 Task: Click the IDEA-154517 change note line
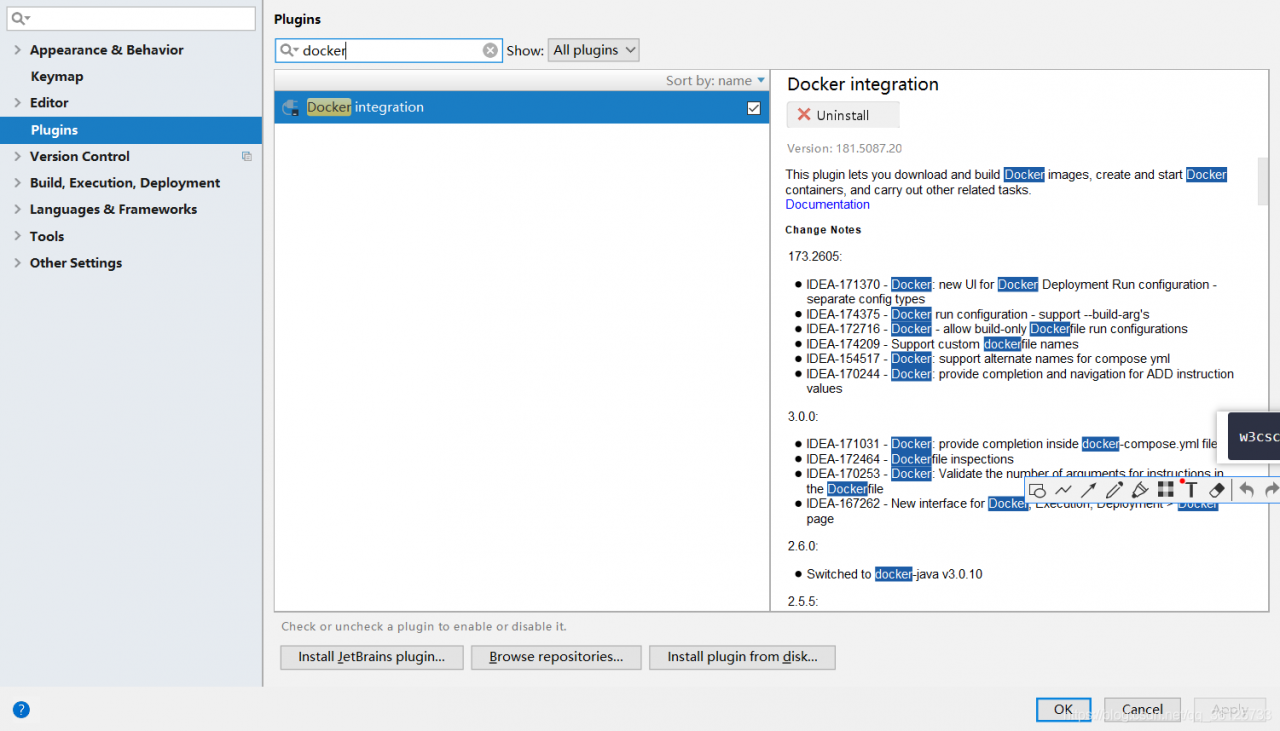coord(988,359)
